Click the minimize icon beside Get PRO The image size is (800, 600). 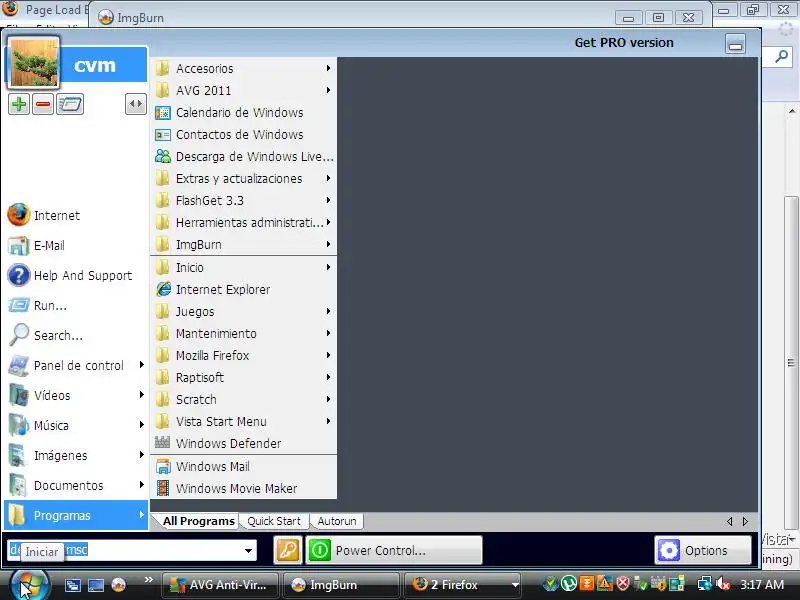(x=735, y=44)
